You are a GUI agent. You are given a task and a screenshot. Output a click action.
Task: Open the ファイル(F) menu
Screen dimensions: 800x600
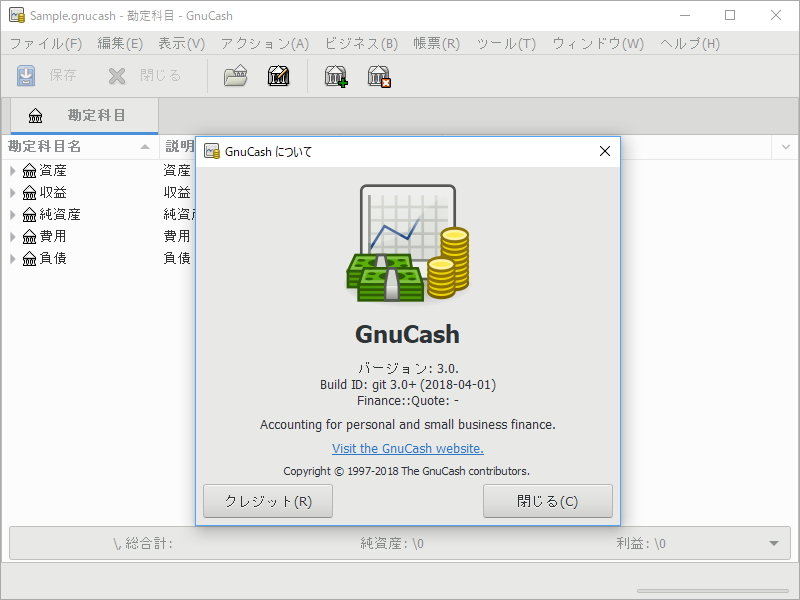[x=46, y=44]
